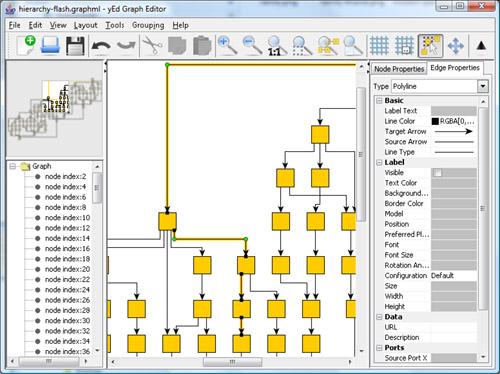Screen dimensions: 500x374
Task: Collapse the Graph tree root
Action: (12, 166)
